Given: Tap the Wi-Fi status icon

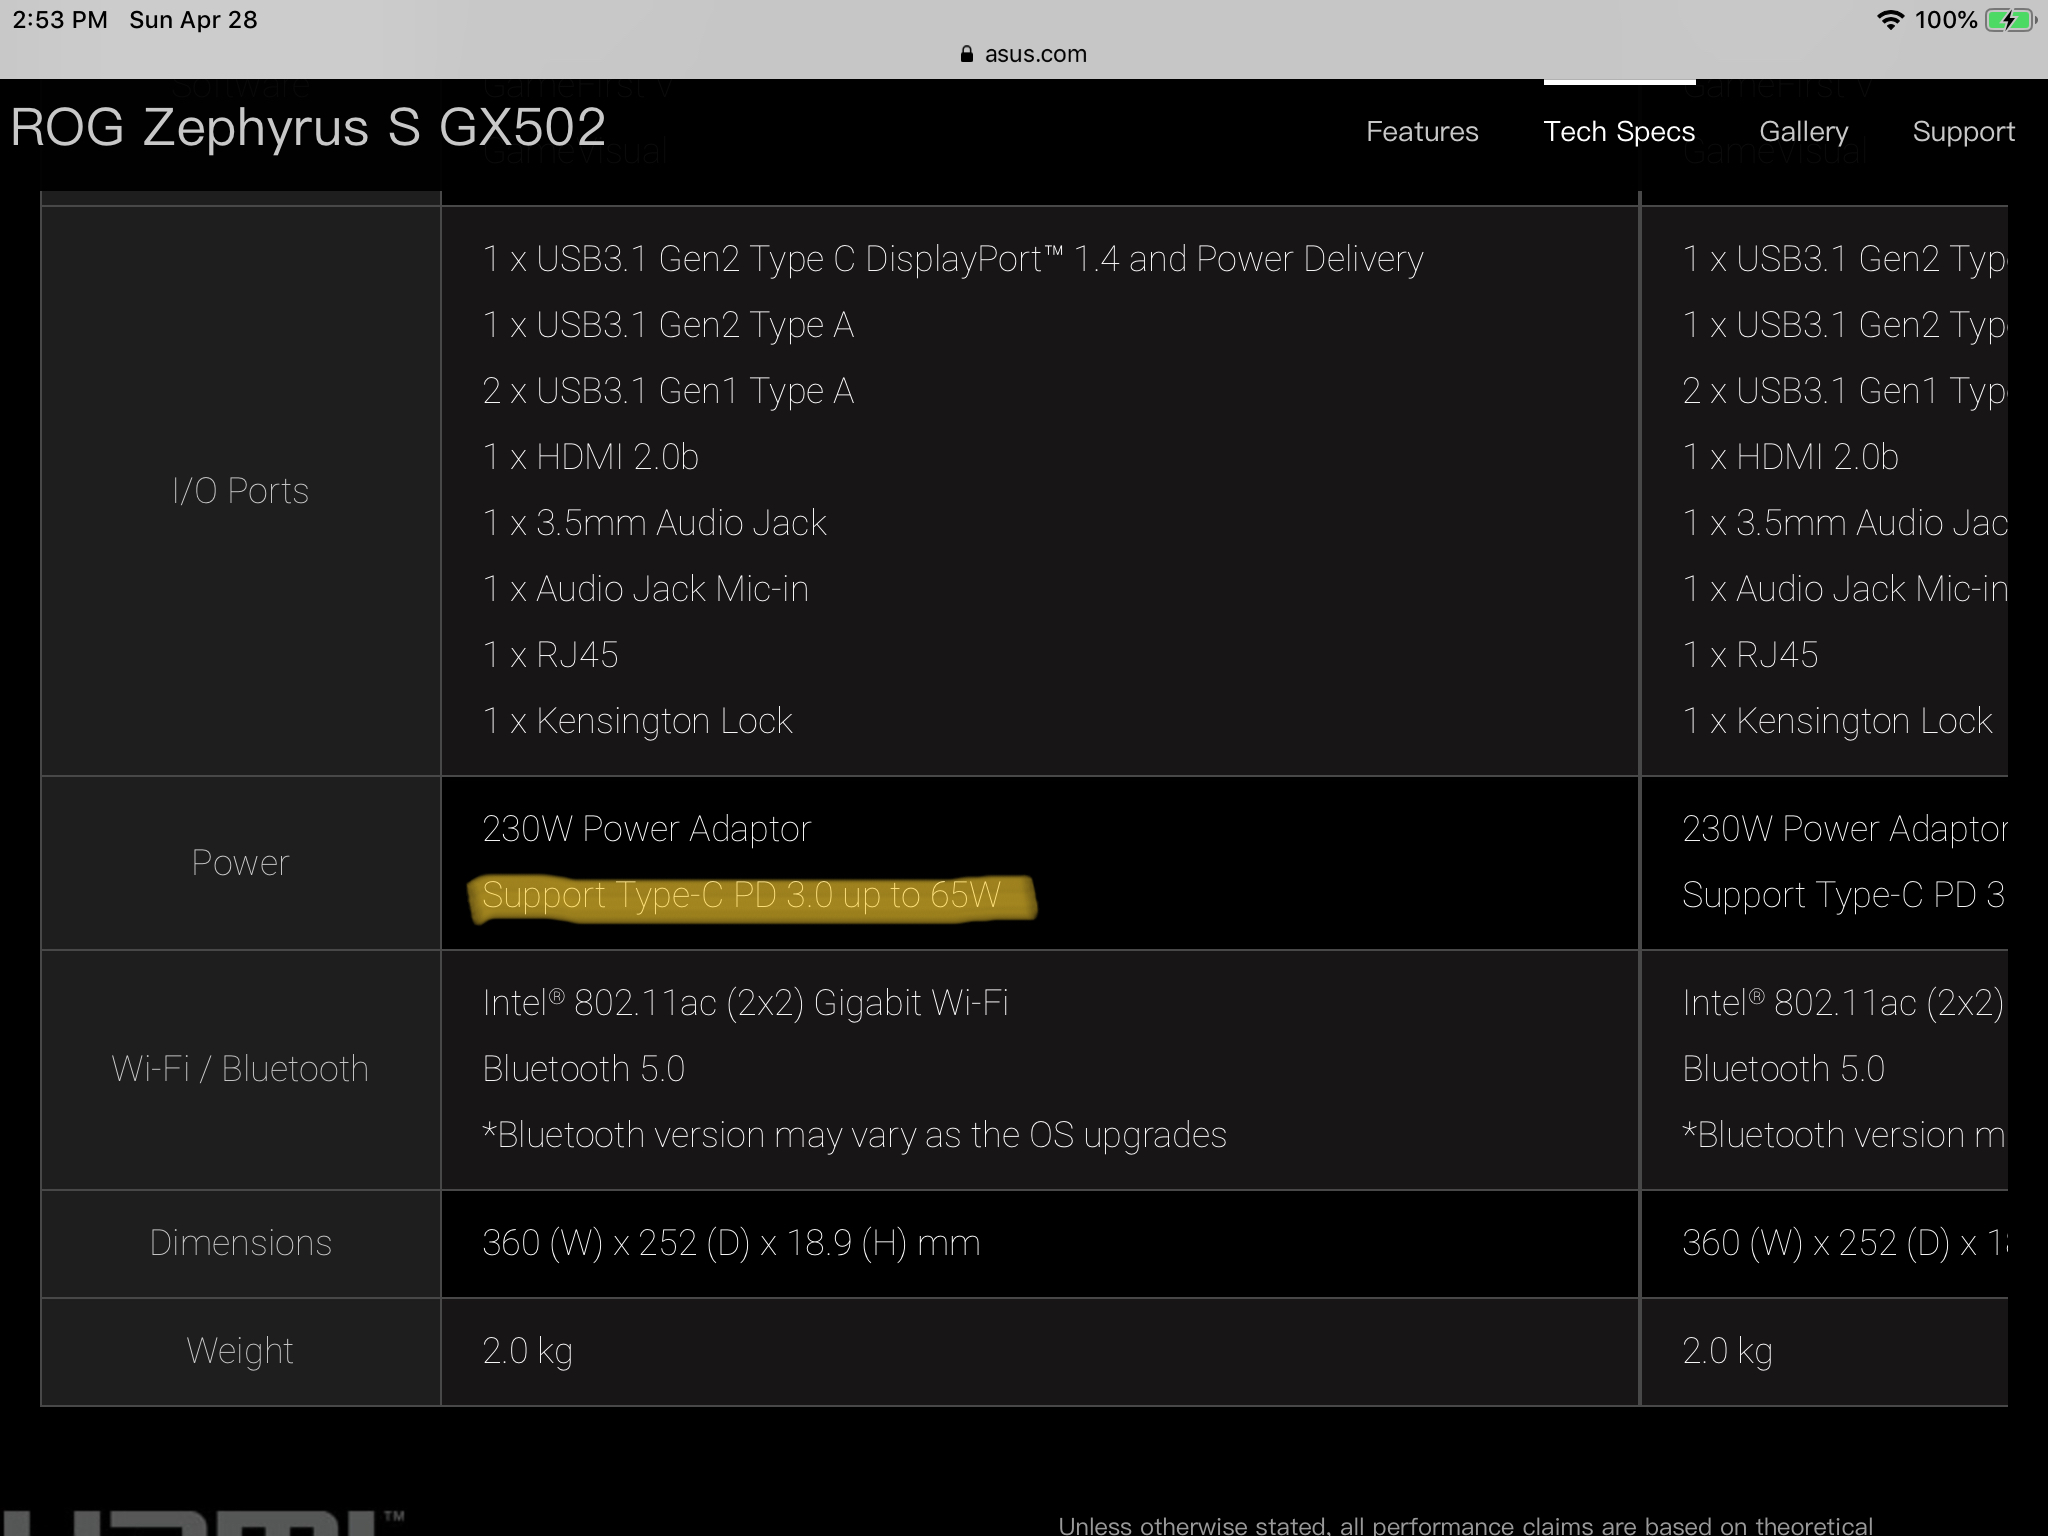Looking at the screenshot, I should click(x=1890, y=20).
